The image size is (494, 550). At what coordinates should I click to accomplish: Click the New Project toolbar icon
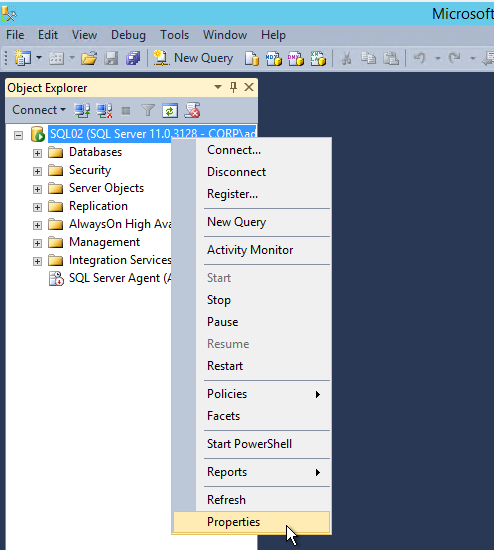click(22, 58)
